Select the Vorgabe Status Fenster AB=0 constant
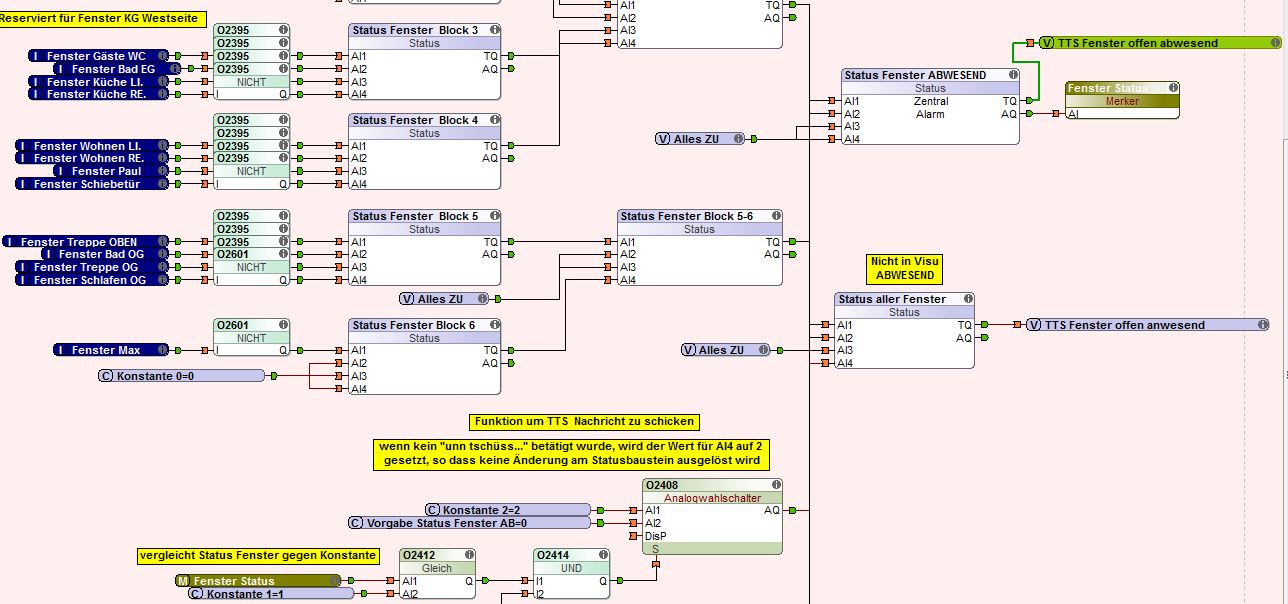Image resolution: width=1288 pixels, height=604 pixels. [x=469, y=523]
